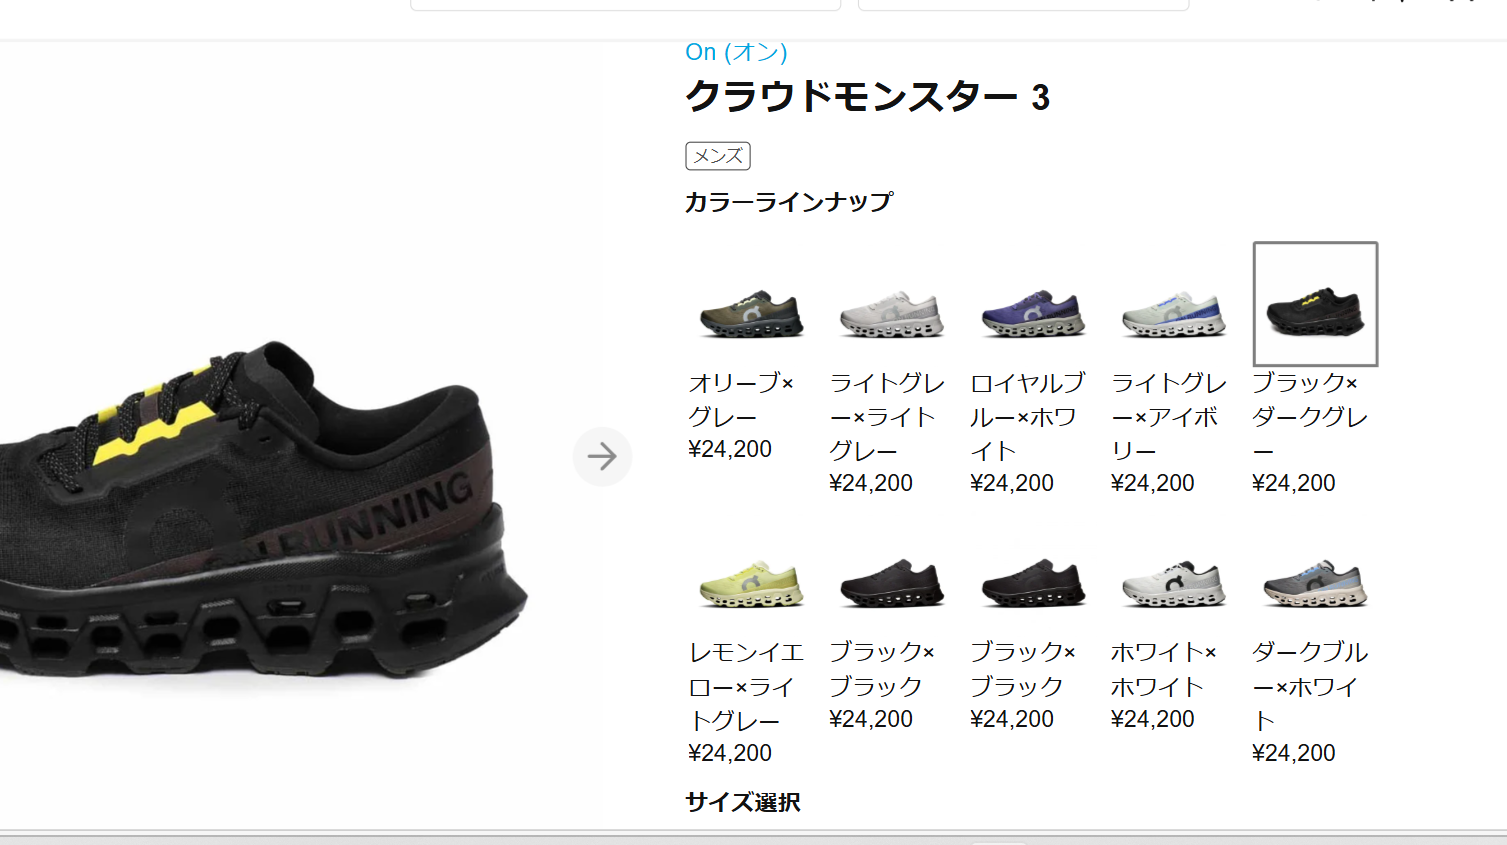
Task: Select the Dark Blue×White shoe thumbnail
Action: pyautogui.click(x=1315, y=583)
